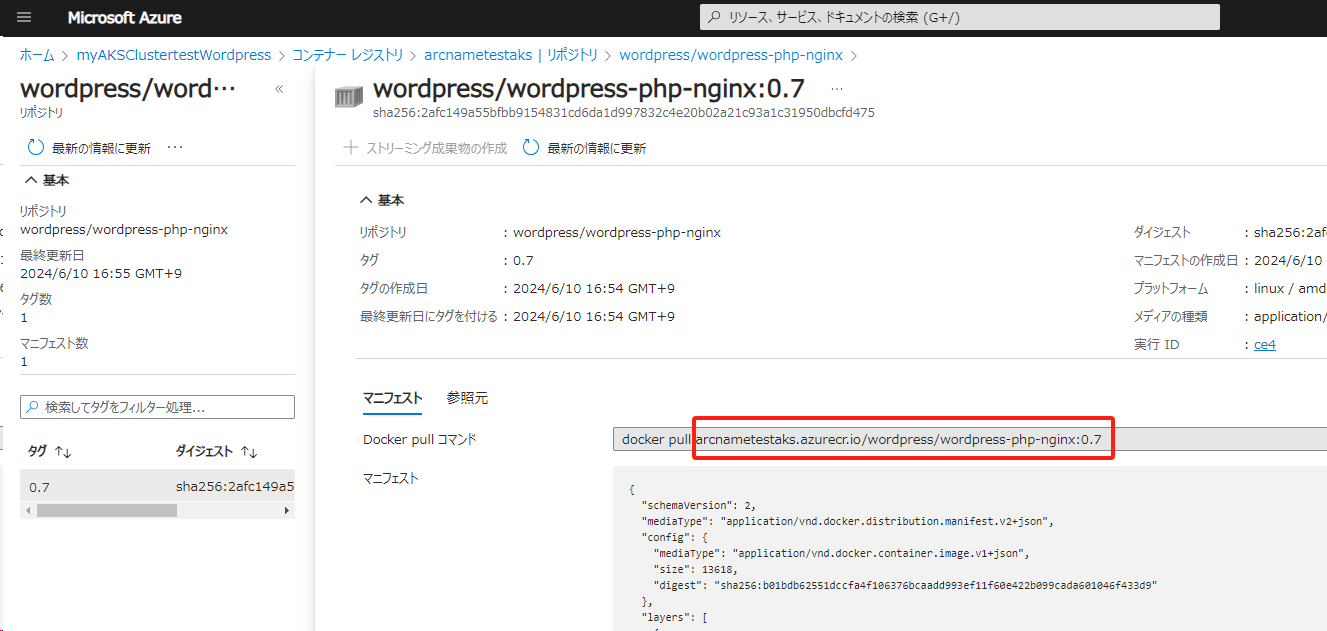Open the Azure portal hamburger menu

23,16
